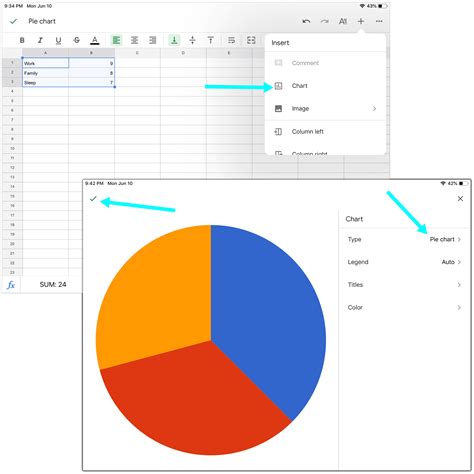Select row 4 header
The height and width of the screenshot is (474, 474).
coord(12,91)
